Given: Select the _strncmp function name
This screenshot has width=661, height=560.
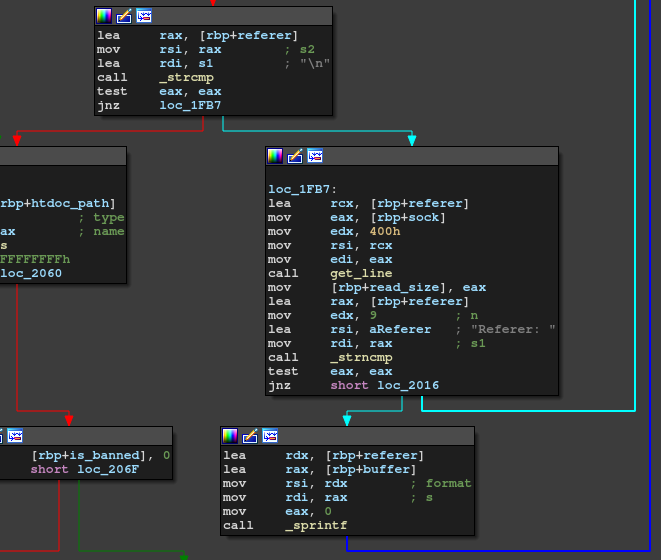Looking at the screenshot, I should point(361,357).
